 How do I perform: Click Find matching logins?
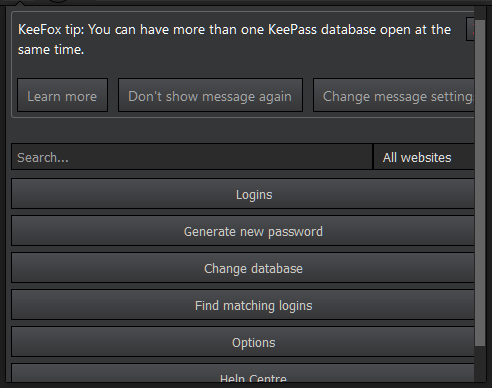point(243,305)
